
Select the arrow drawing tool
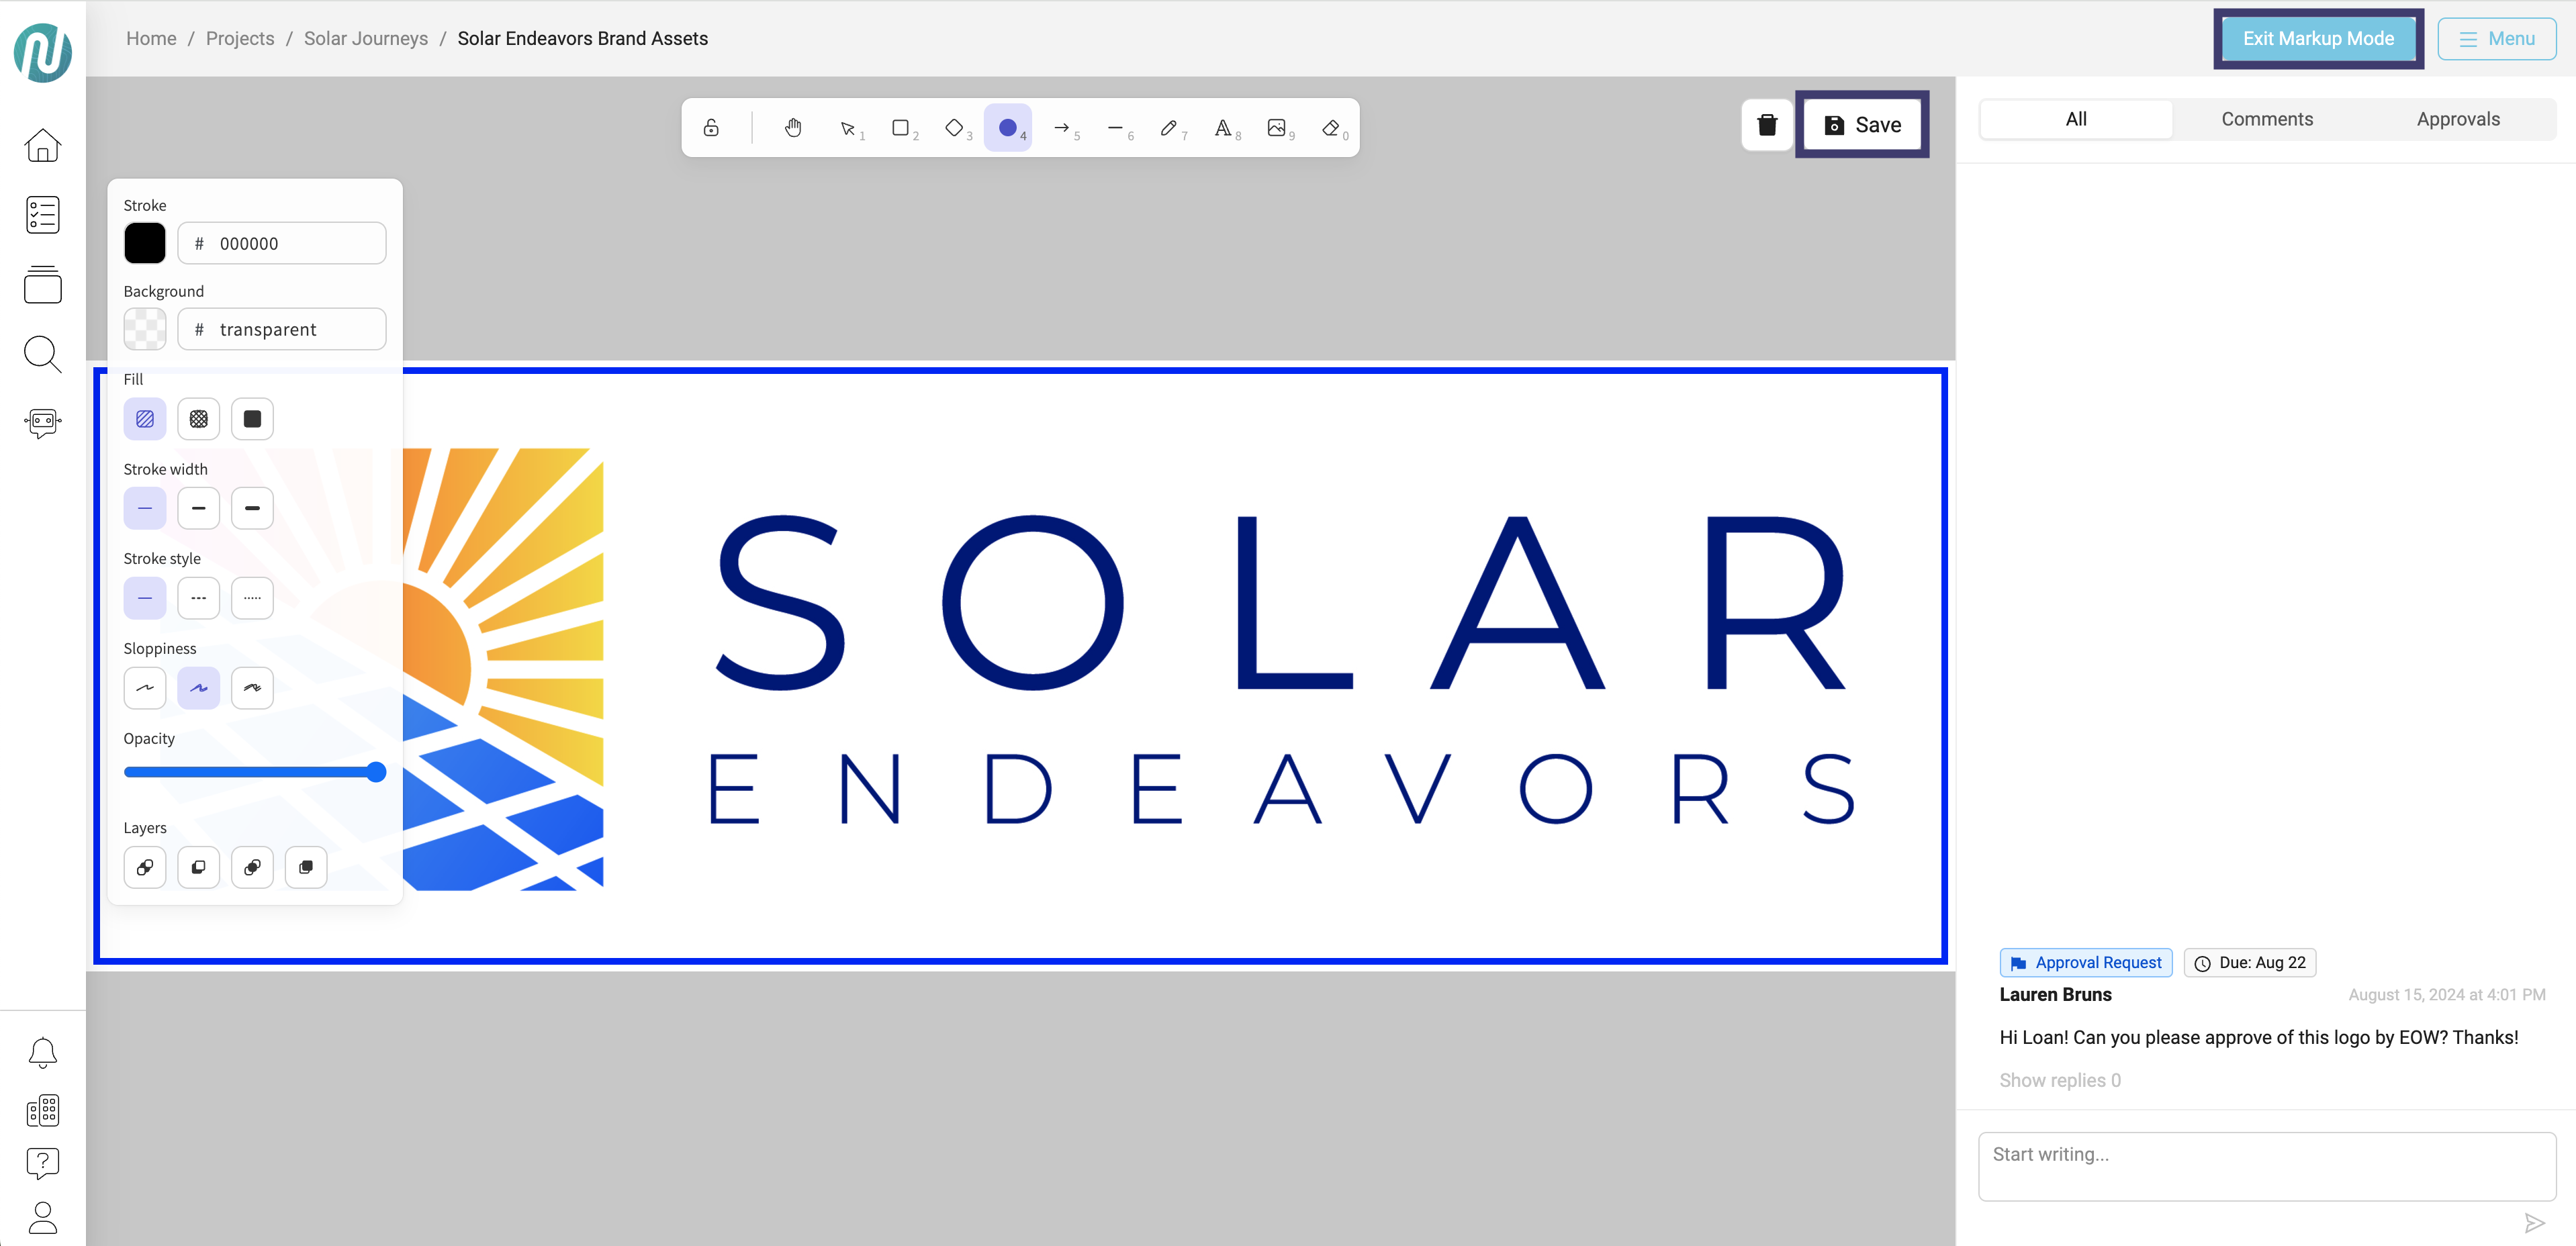(x=1062, y=127)
